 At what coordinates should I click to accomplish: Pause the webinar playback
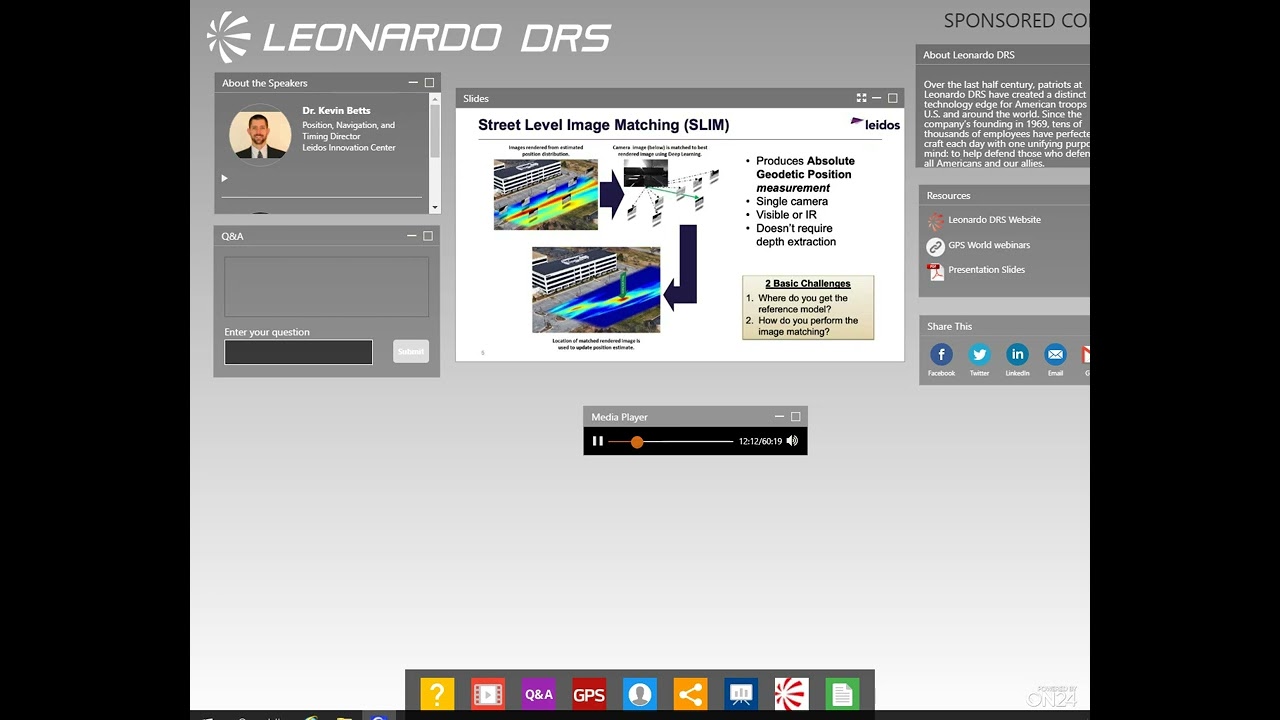click(598, 441)
